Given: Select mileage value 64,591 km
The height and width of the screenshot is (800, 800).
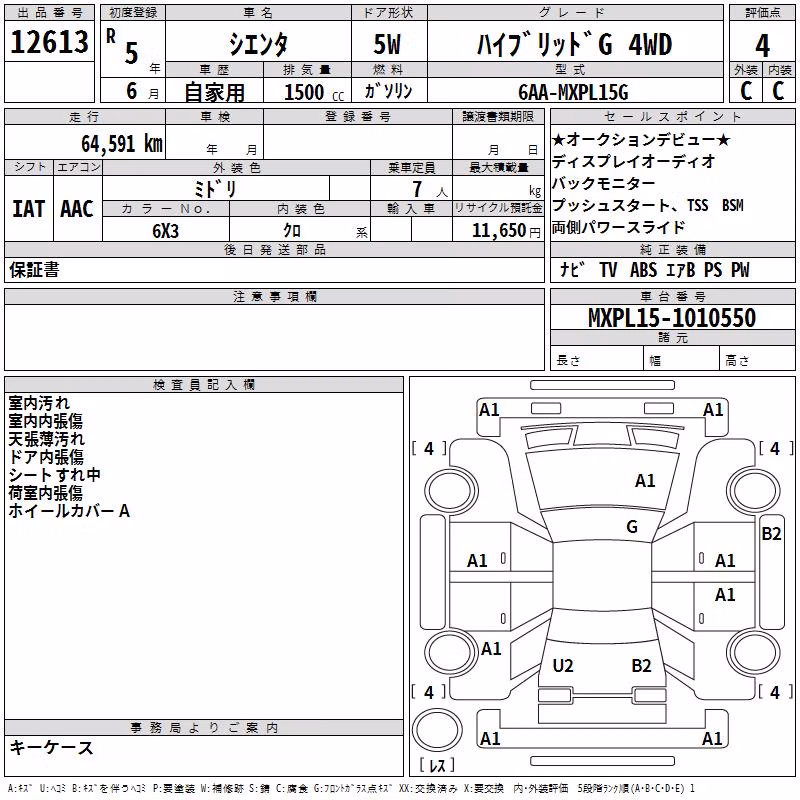Looking at the screenshot, I should pyautogui.click(x=122, y=144).
